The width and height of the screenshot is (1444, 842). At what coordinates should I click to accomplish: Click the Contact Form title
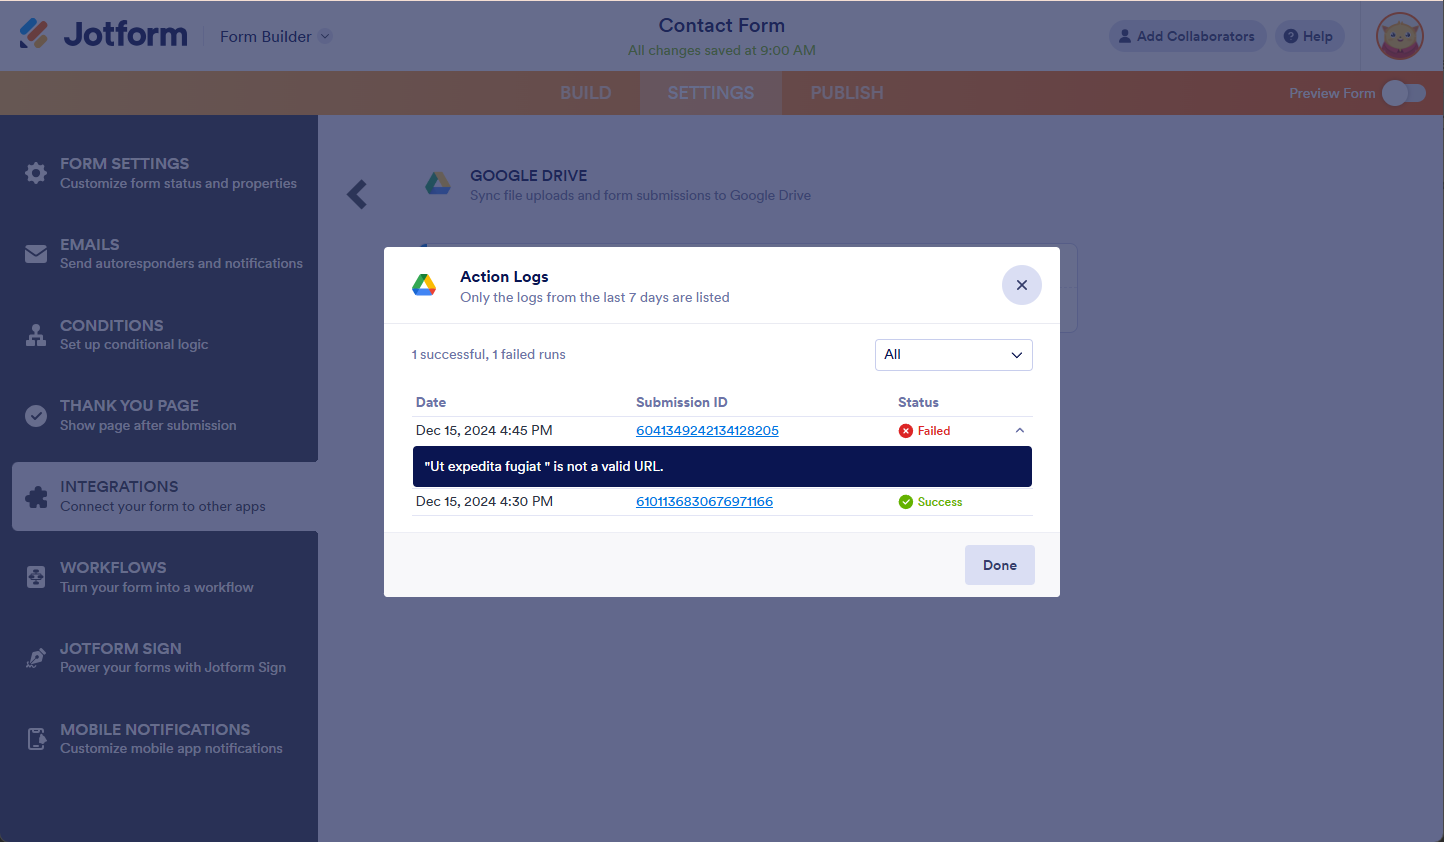pos(722,25)
